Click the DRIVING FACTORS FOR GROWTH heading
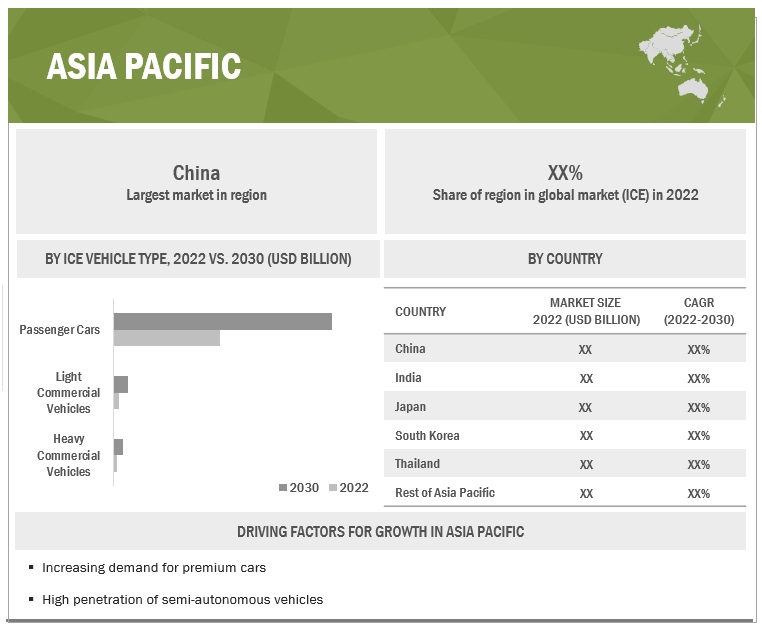 point(380,532)
